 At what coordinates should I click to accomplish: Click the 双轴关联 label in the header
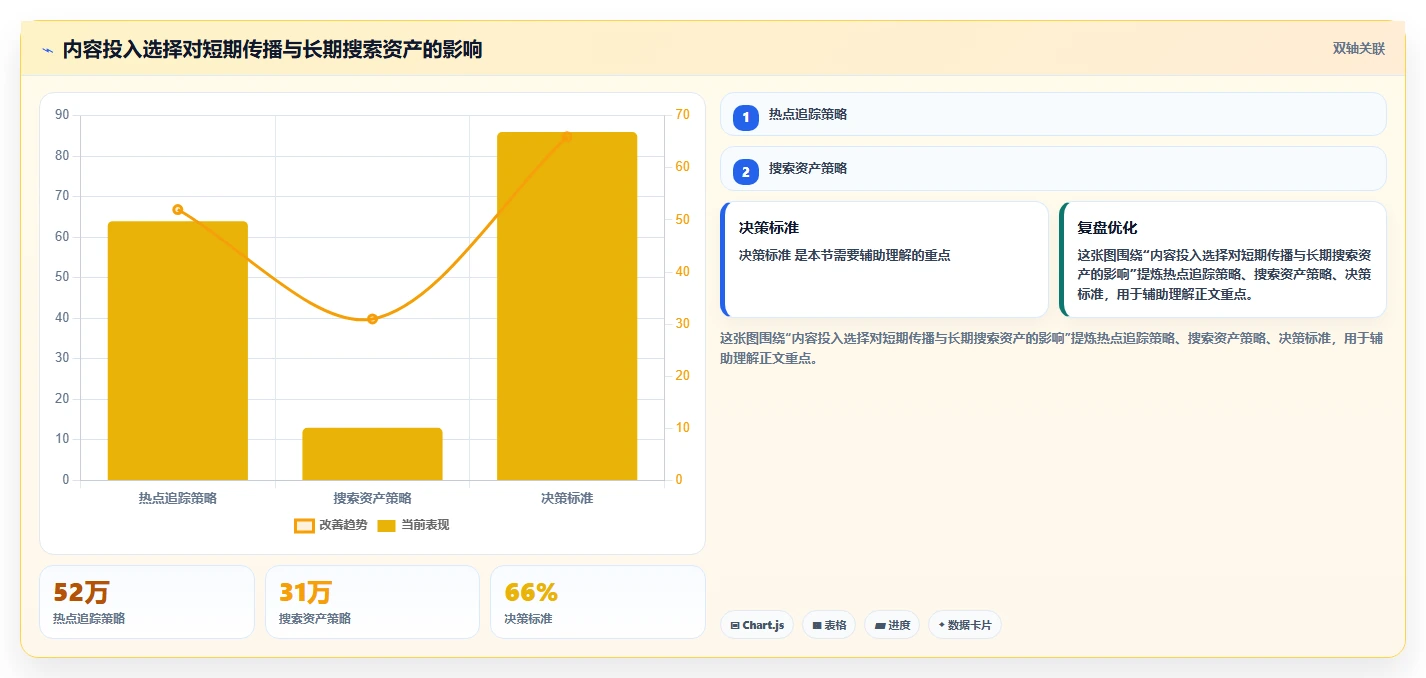(1359, 48)
